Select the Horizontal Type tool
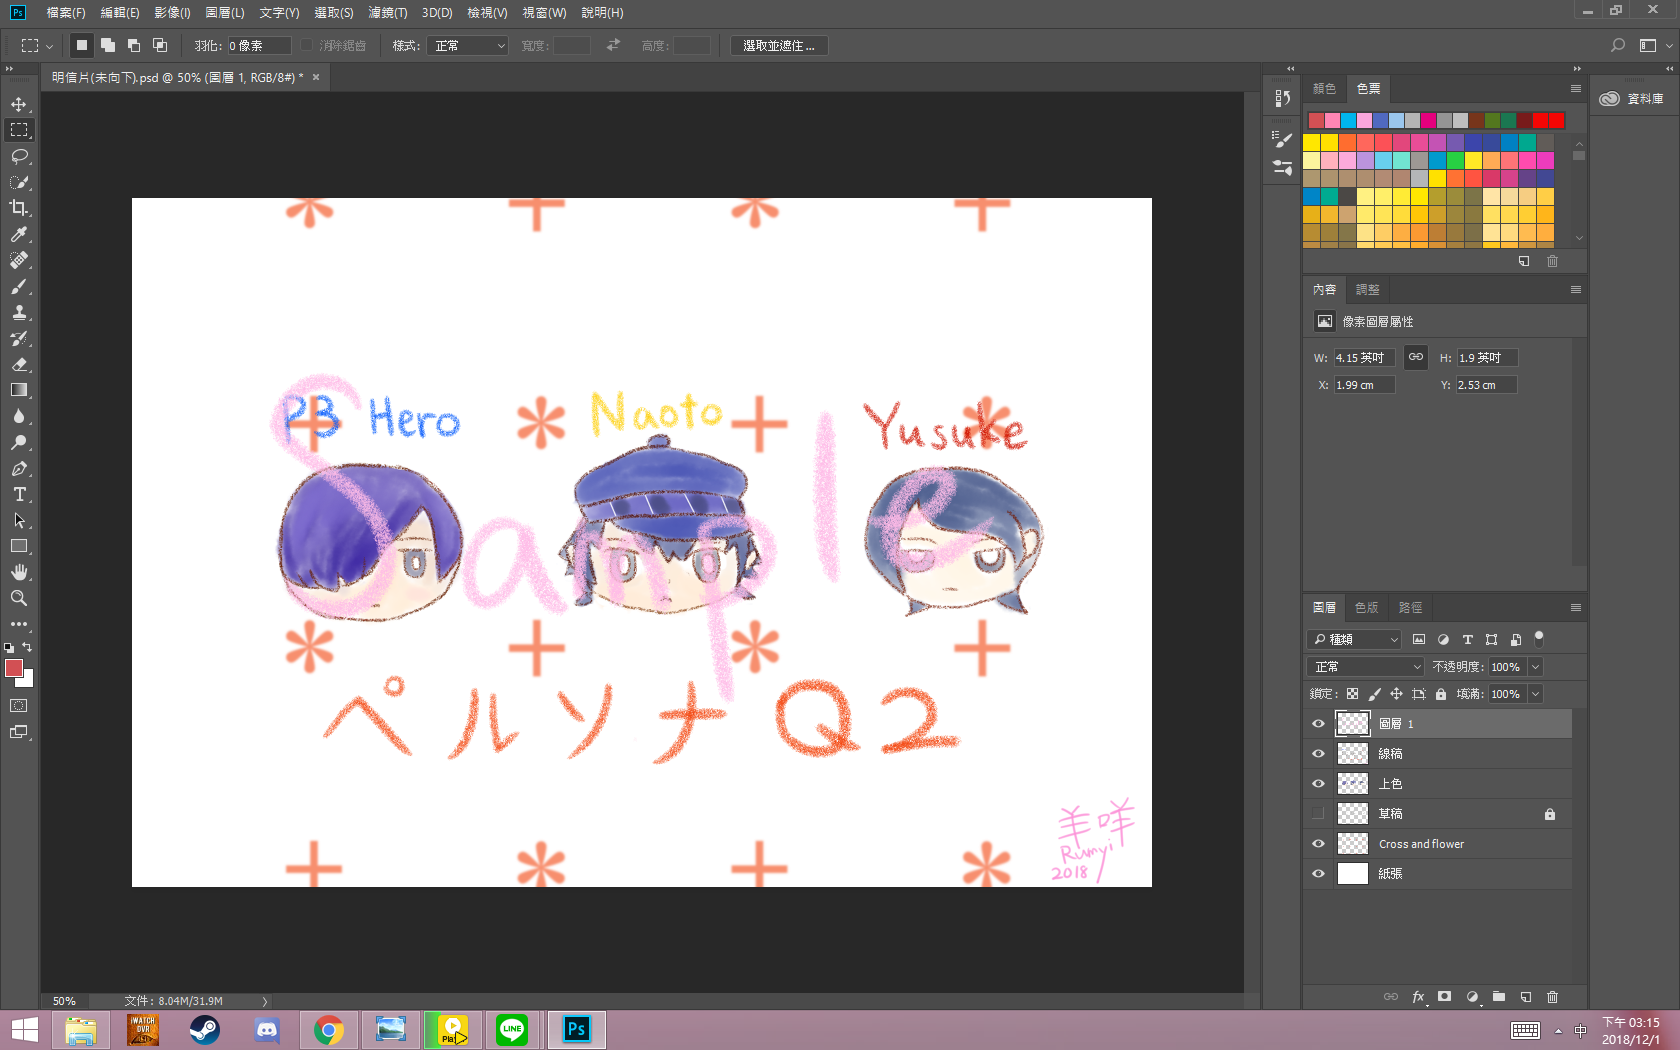This screenshot has height=1050, width=1680. pyautogui.click(x=19, y=494)
